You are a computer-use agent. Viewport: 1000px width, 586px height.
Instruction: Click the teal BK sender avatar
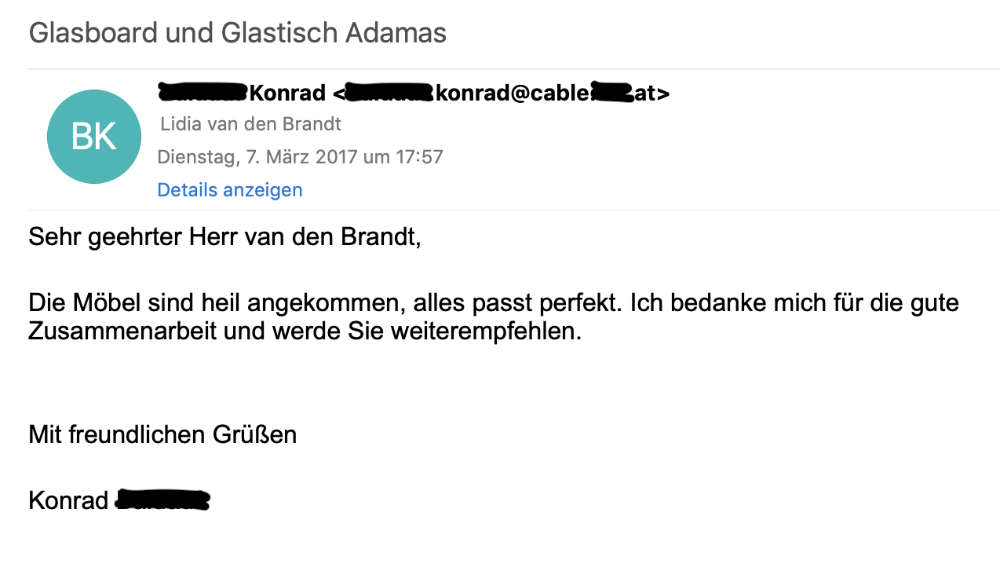(x=94, y=136)
